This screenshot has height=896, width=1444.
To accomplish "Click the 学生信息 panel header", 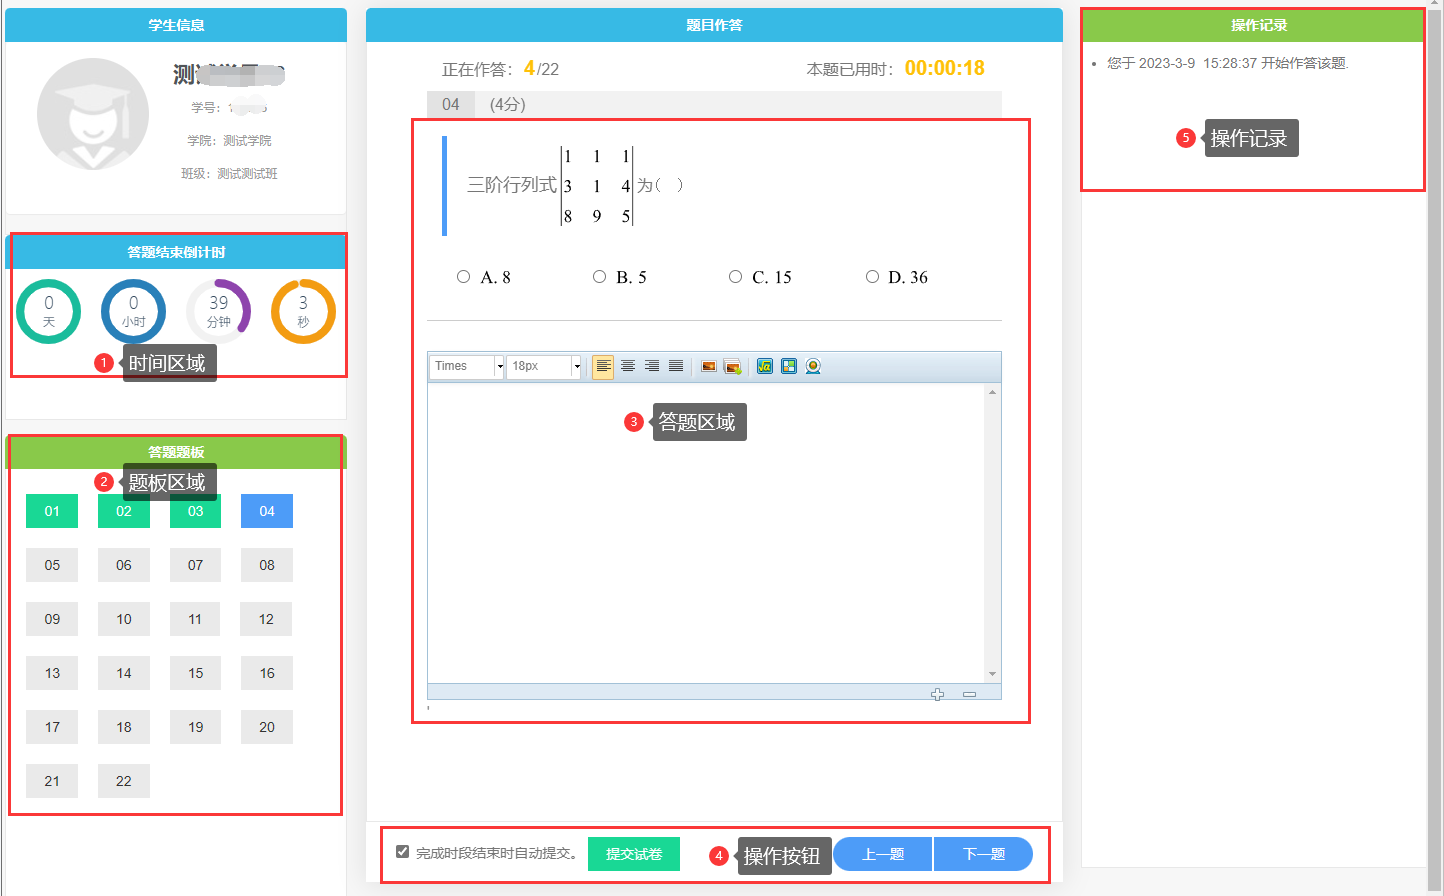I will coord(176,25).
